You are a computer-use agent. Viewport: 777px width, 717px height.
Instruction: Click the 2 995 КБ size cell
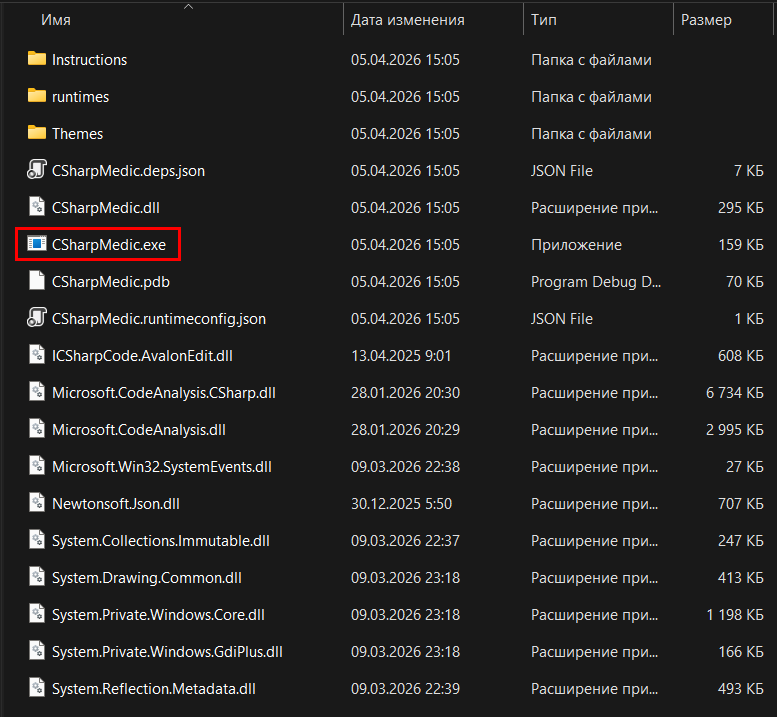(x=734, y=430)
